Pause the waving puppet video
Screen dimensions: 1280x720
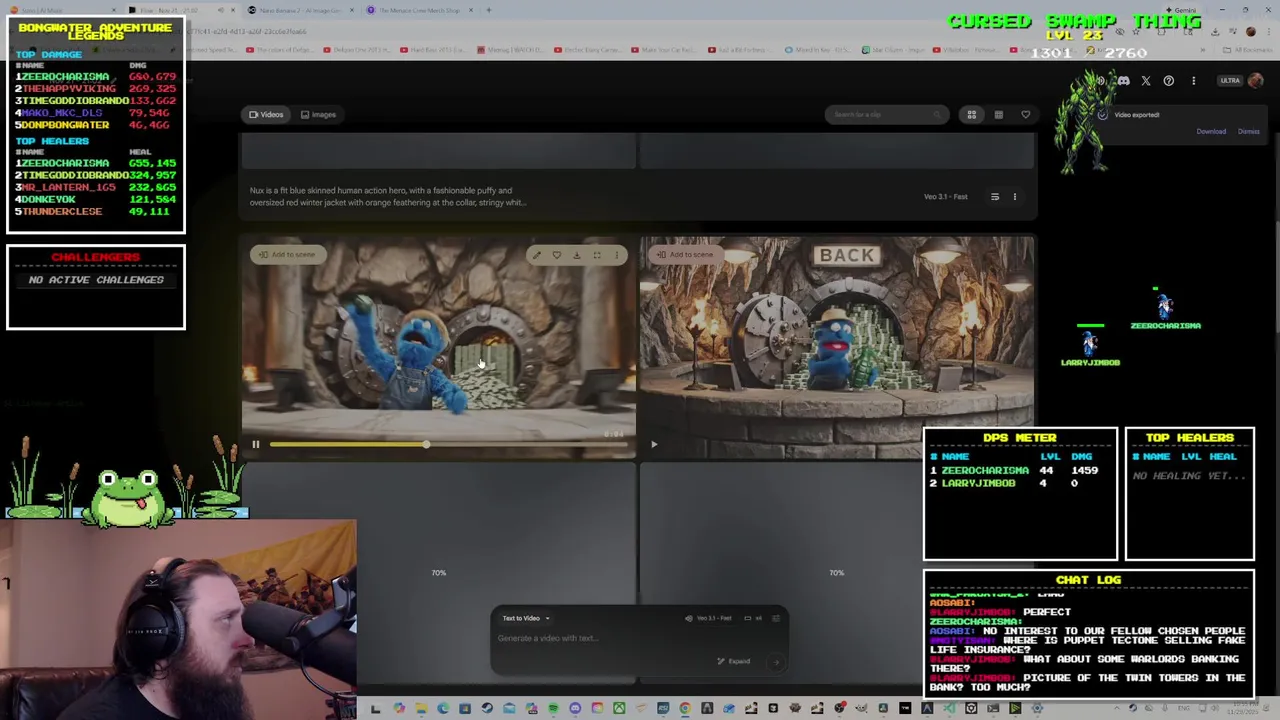(255, 444)
